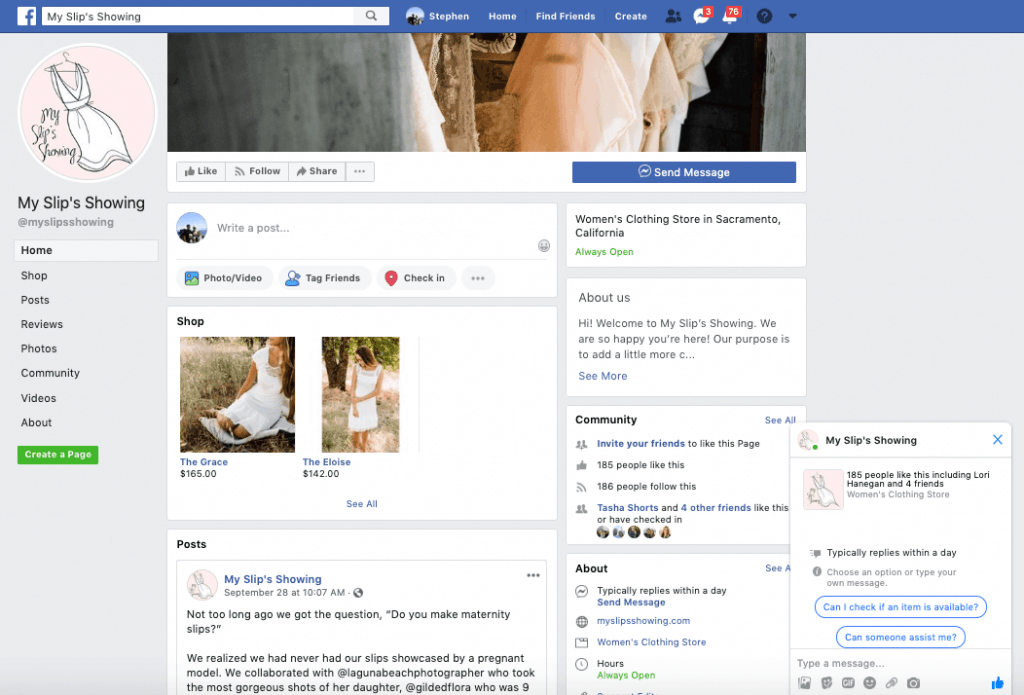
Task: Click the Send Message button
Action: click(683, 172)
